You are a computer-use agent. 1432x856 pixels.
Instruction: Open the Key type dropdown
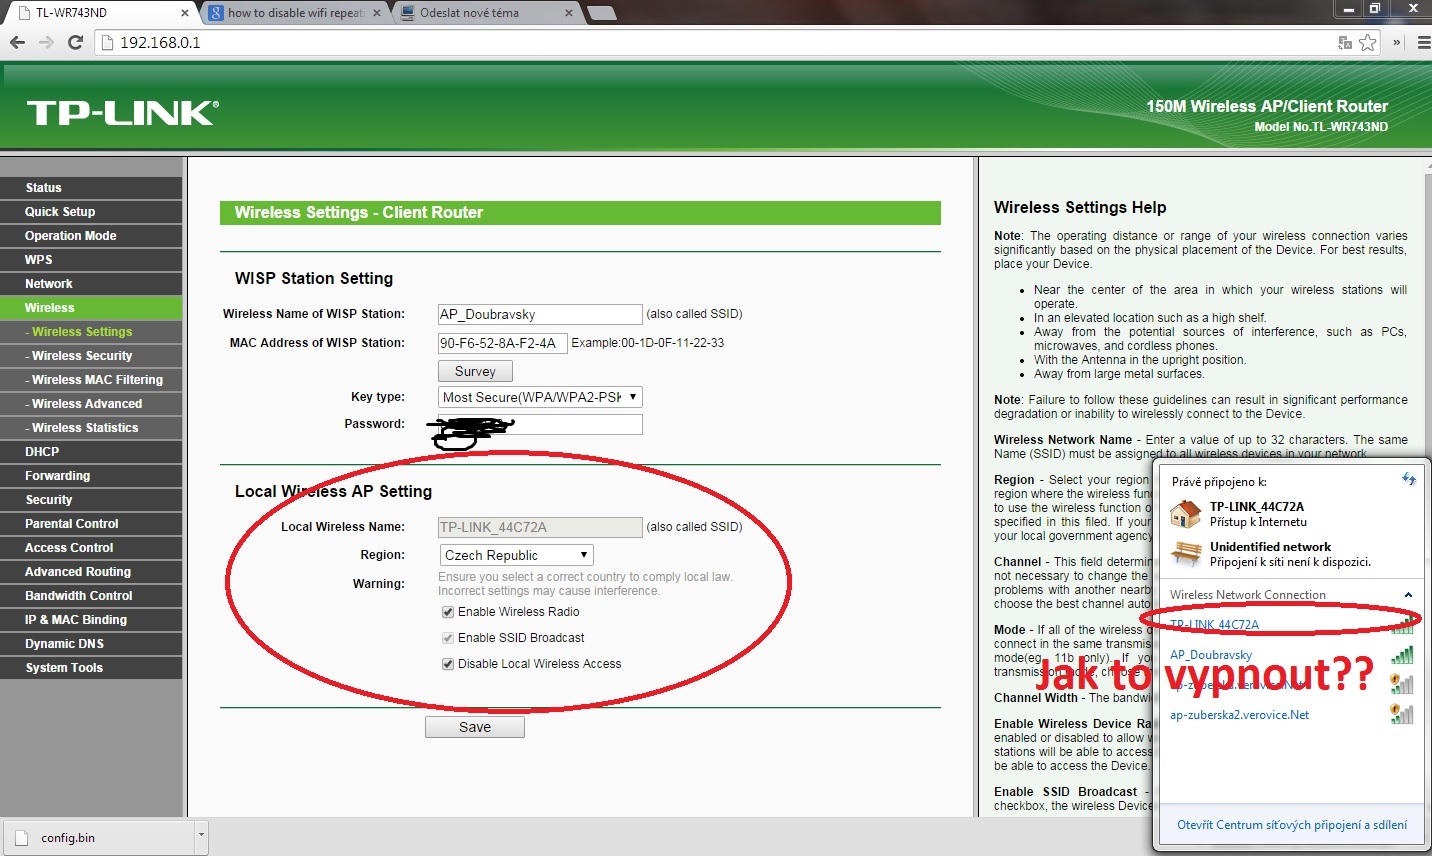[x=540, y=397]
